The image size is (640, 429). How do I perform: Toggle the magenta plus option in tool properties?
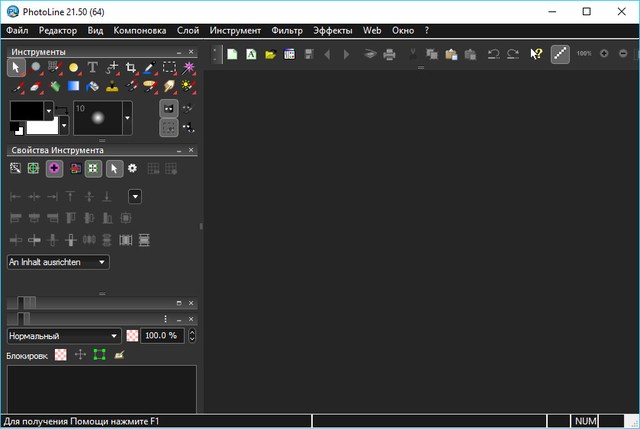point(54,169)
